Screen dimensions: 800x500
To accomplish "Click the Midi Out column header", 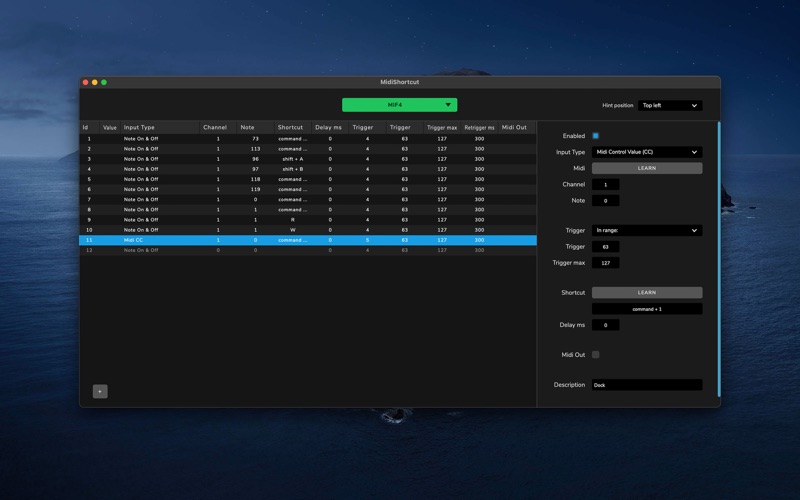I will [x=516, y=127].
